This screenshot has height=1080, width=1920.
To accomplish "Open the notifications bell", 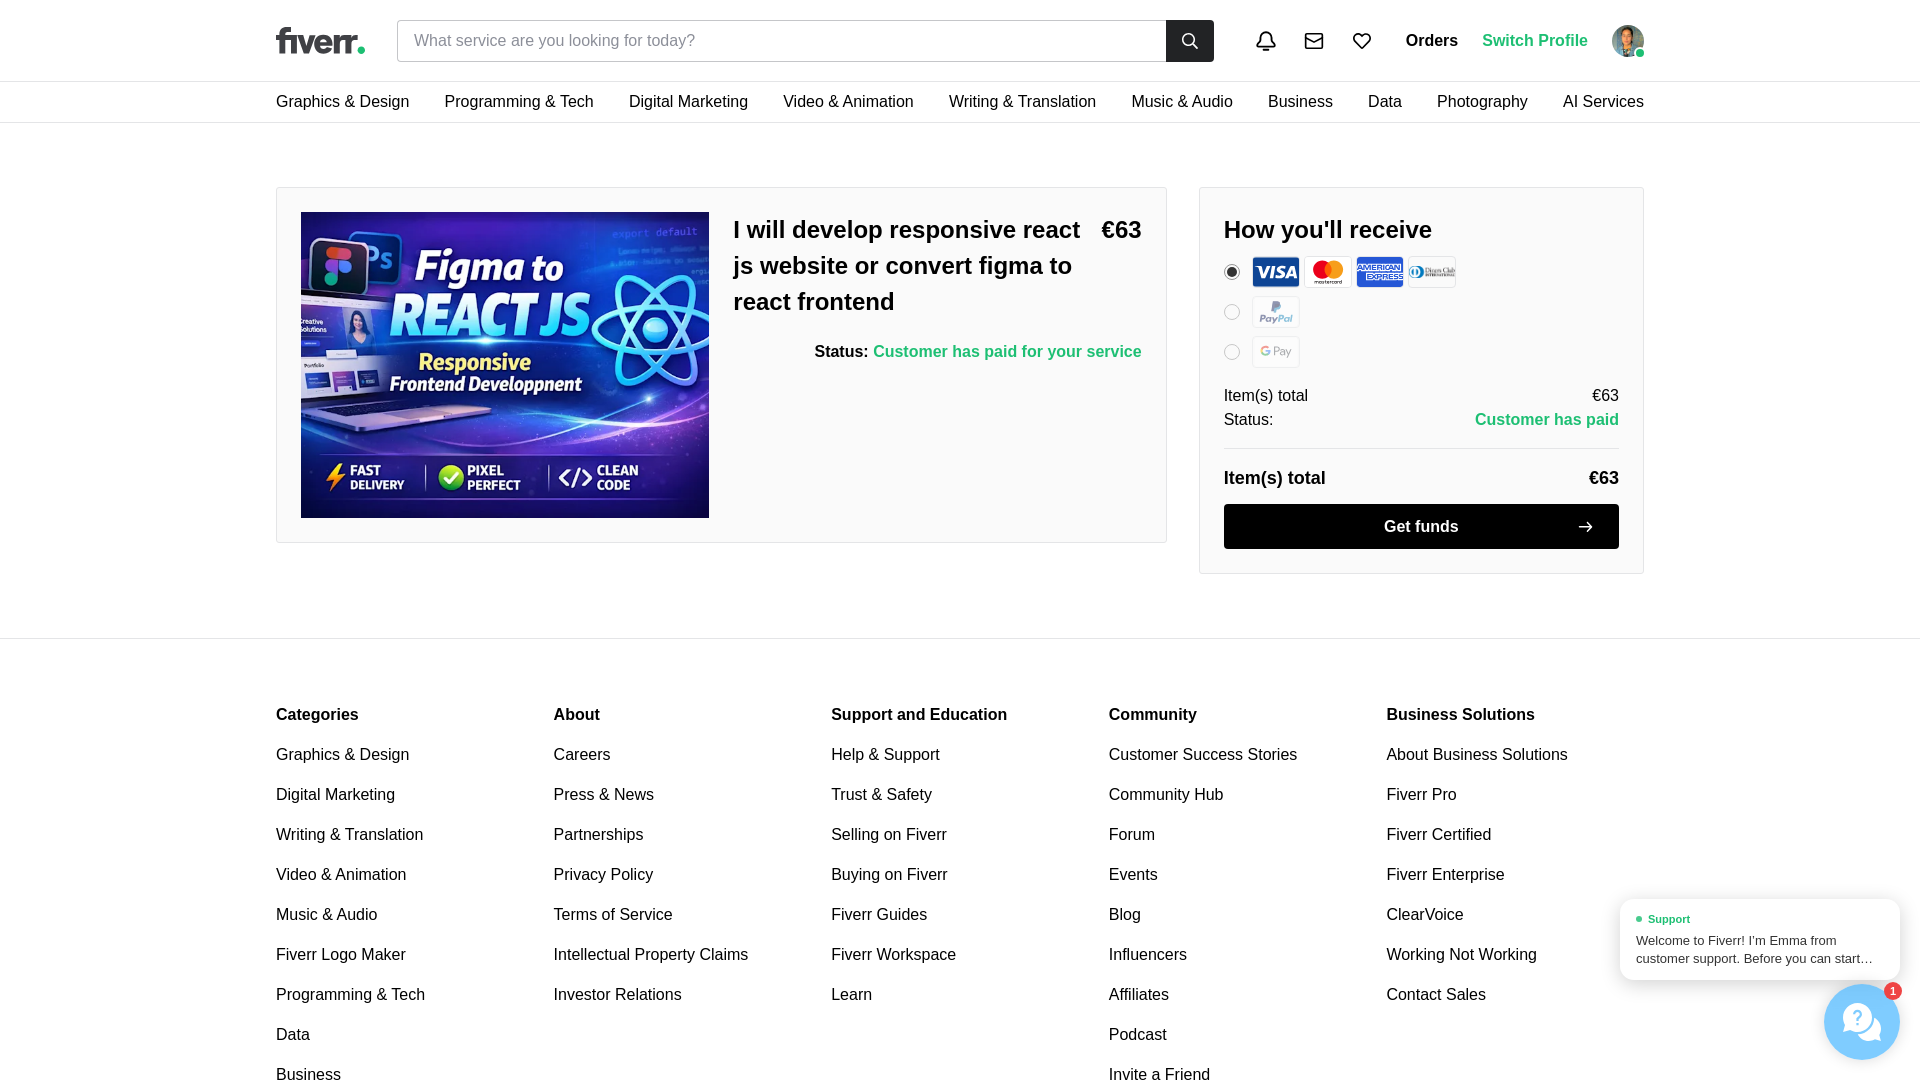I will pyautogui.click(x=1265, y=41).
